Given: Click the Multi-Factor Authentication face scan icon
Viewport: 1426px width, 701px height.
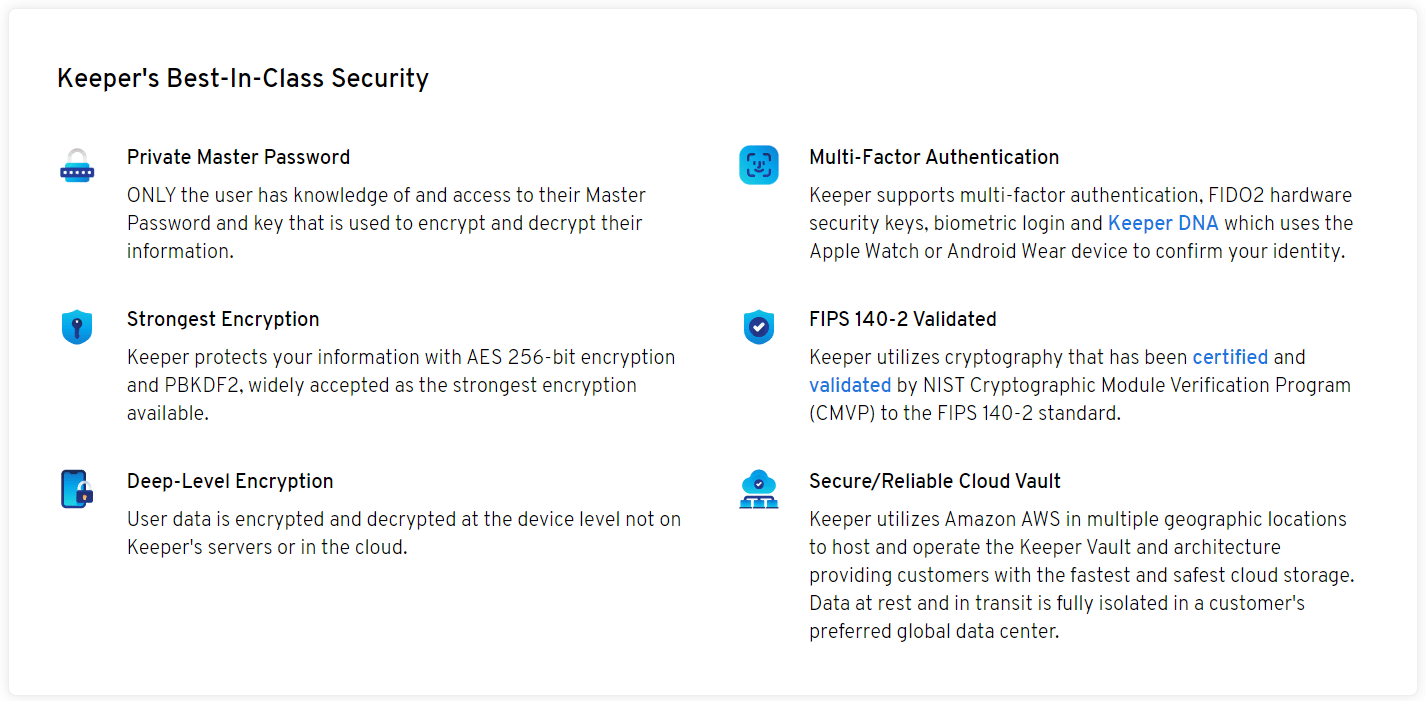Looking at the screenshot, I should pyautogui.click(x=759, y=165).
